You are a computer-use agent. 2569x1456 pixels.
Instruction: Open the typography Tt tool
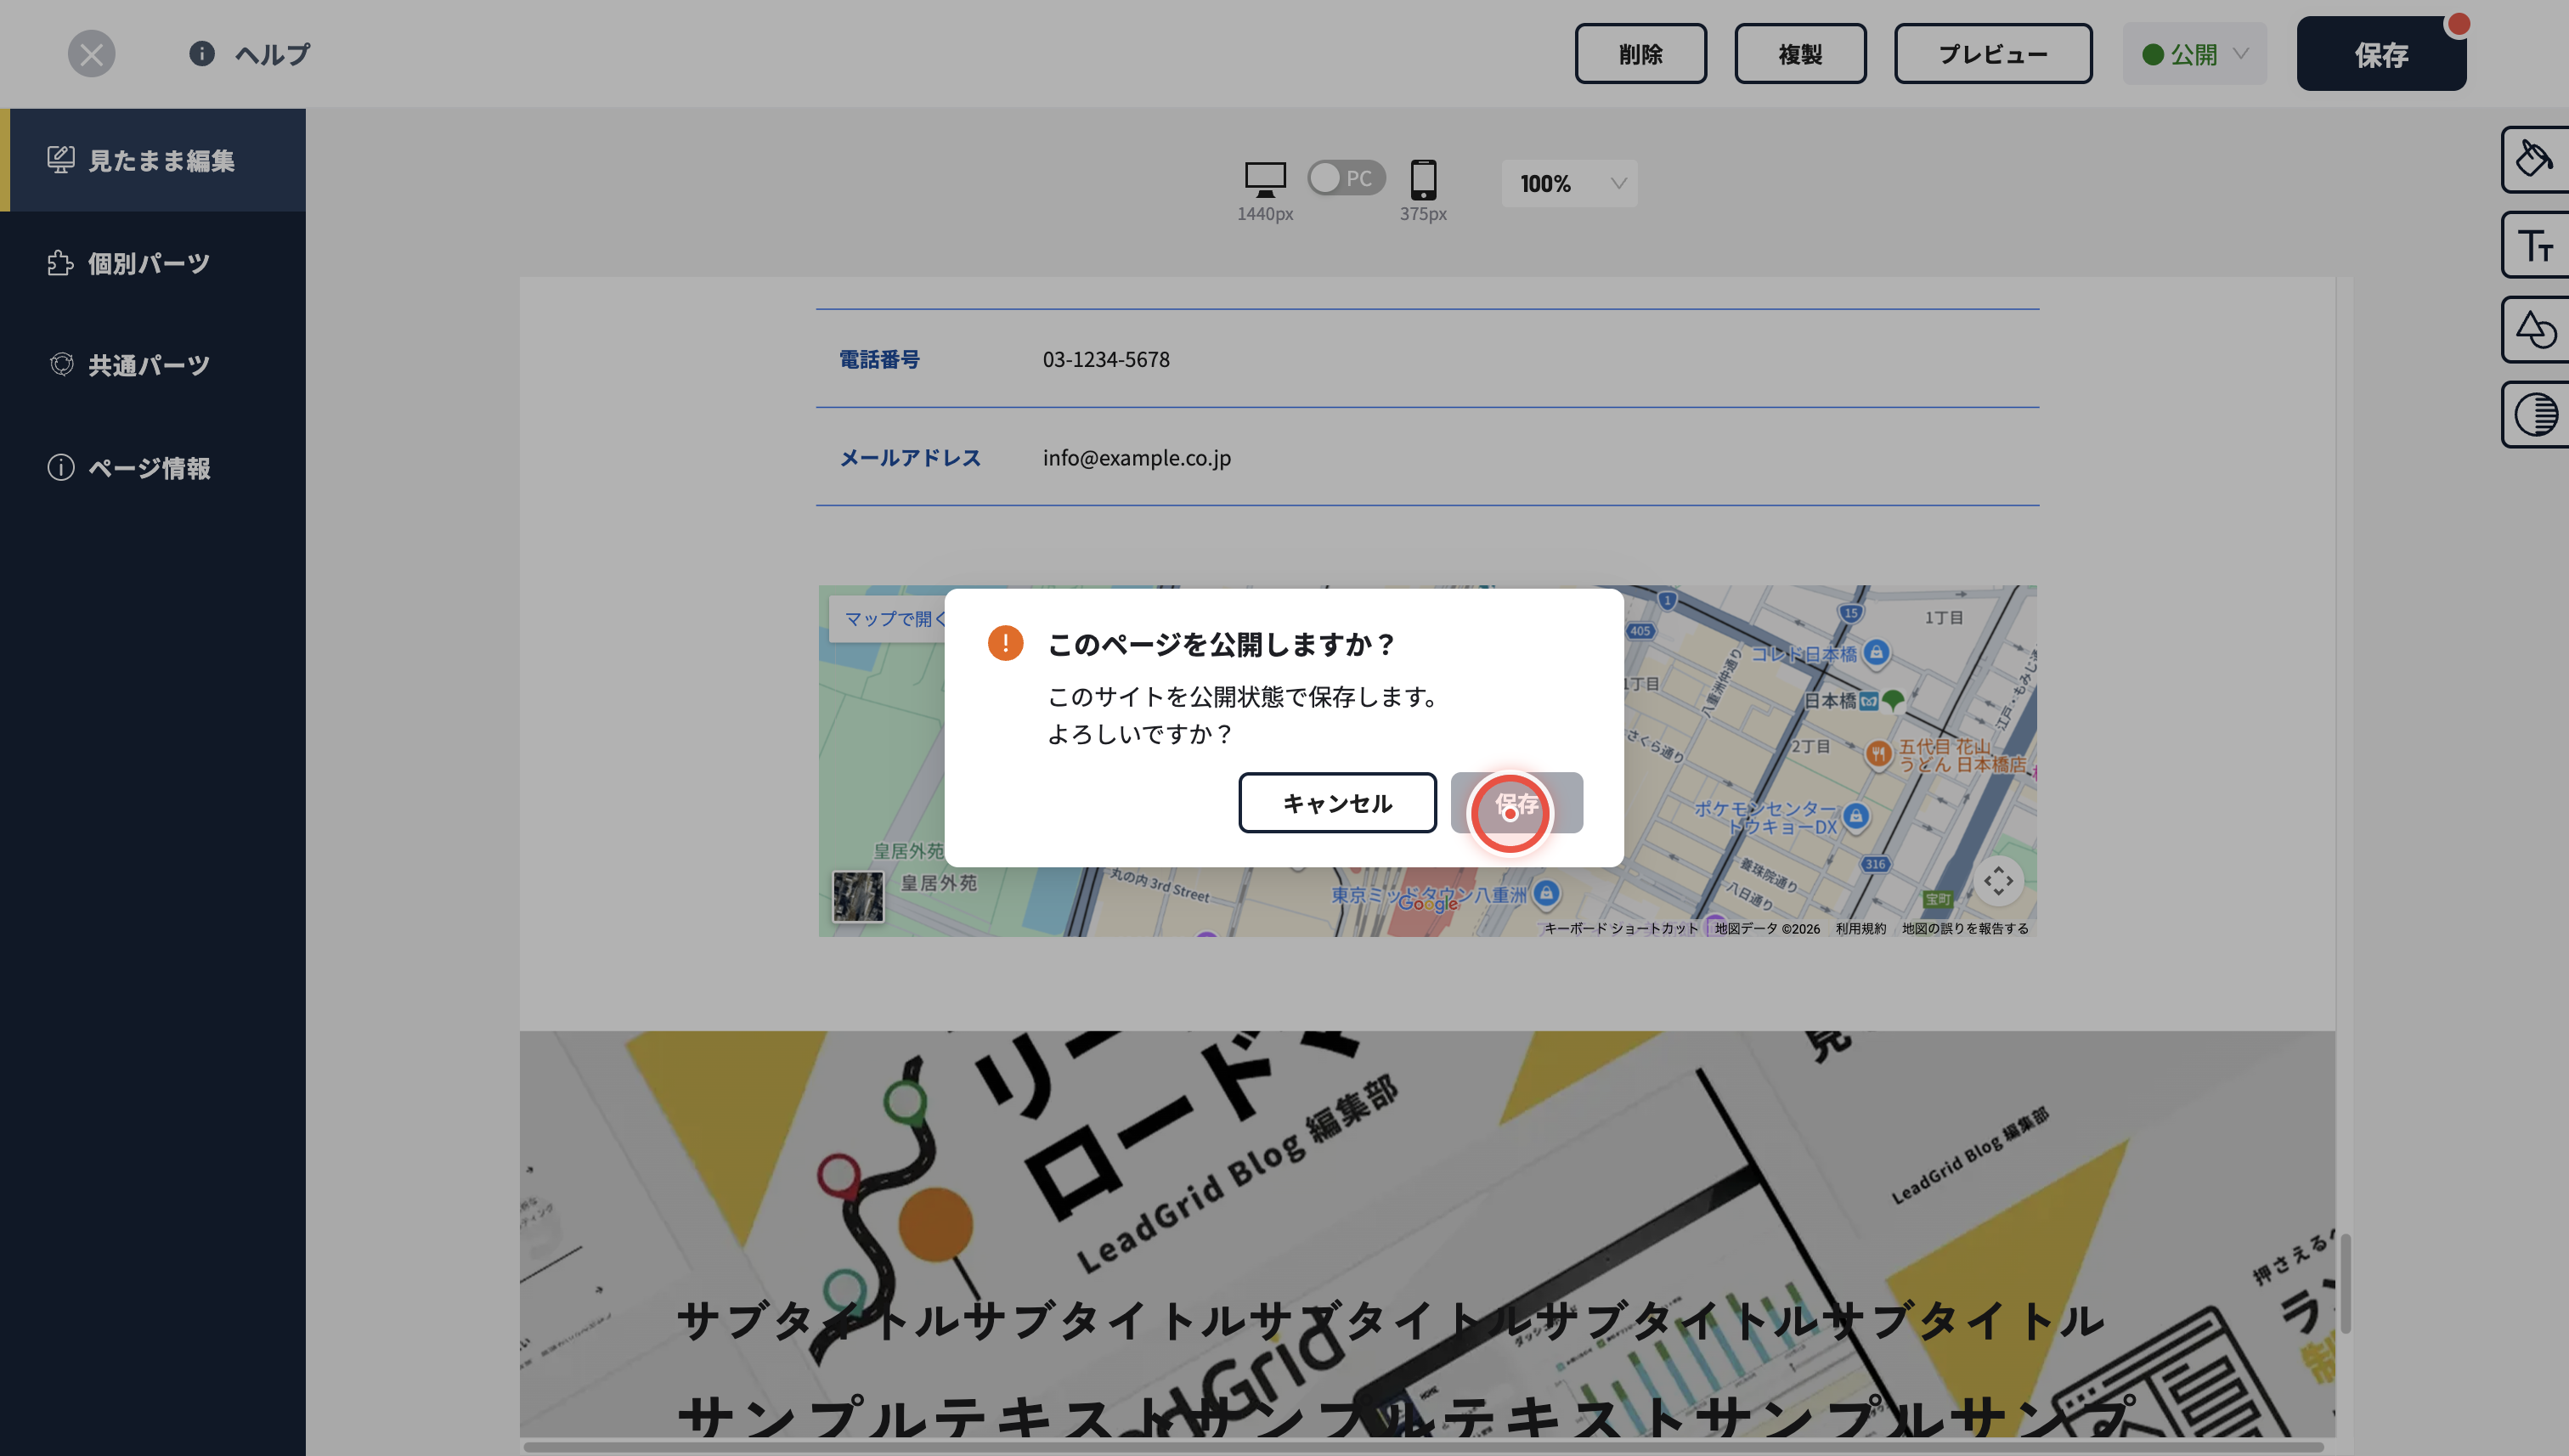tap(2535, 244)
